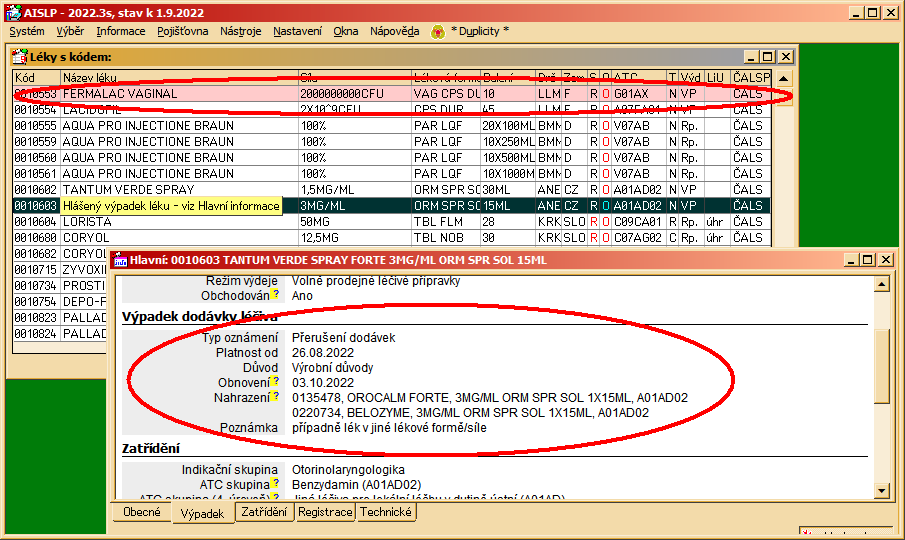This screenshot has height=540, width=905.
Task: Minimize the Hlavní info window
Action: pyautogui.click(x=850, y=260)
